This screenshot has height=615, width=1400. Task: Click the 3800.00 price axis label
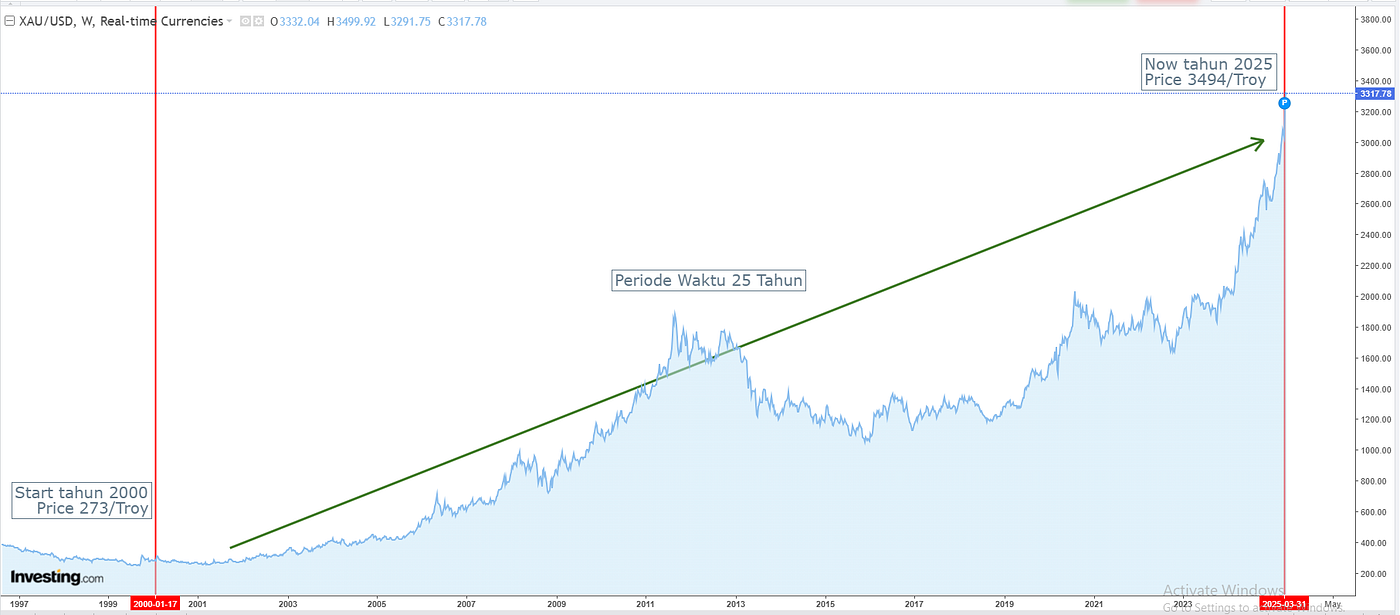pyautogui.click(x=1375, y=19)
